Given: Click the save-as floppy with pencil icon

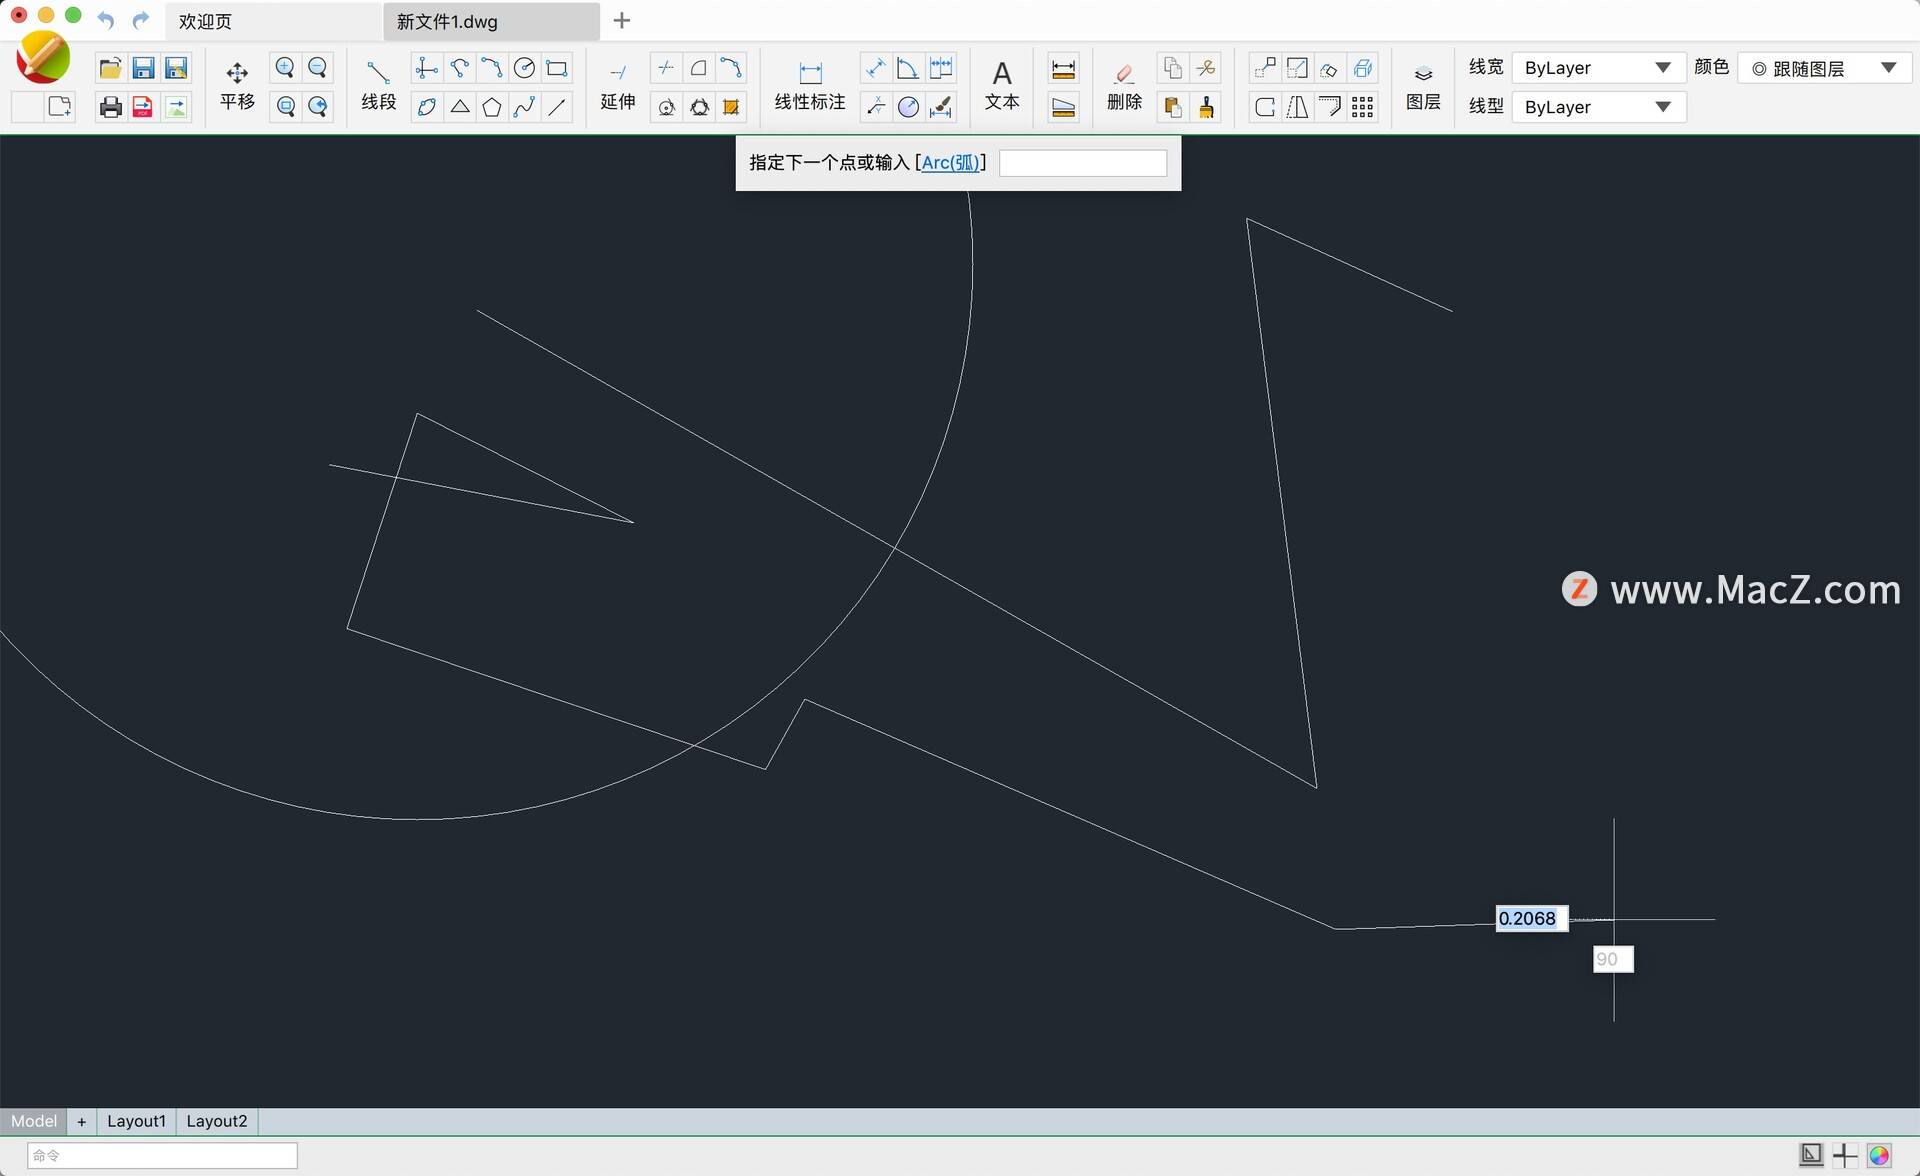Looking at the screenshot, I should click(176, 68).
